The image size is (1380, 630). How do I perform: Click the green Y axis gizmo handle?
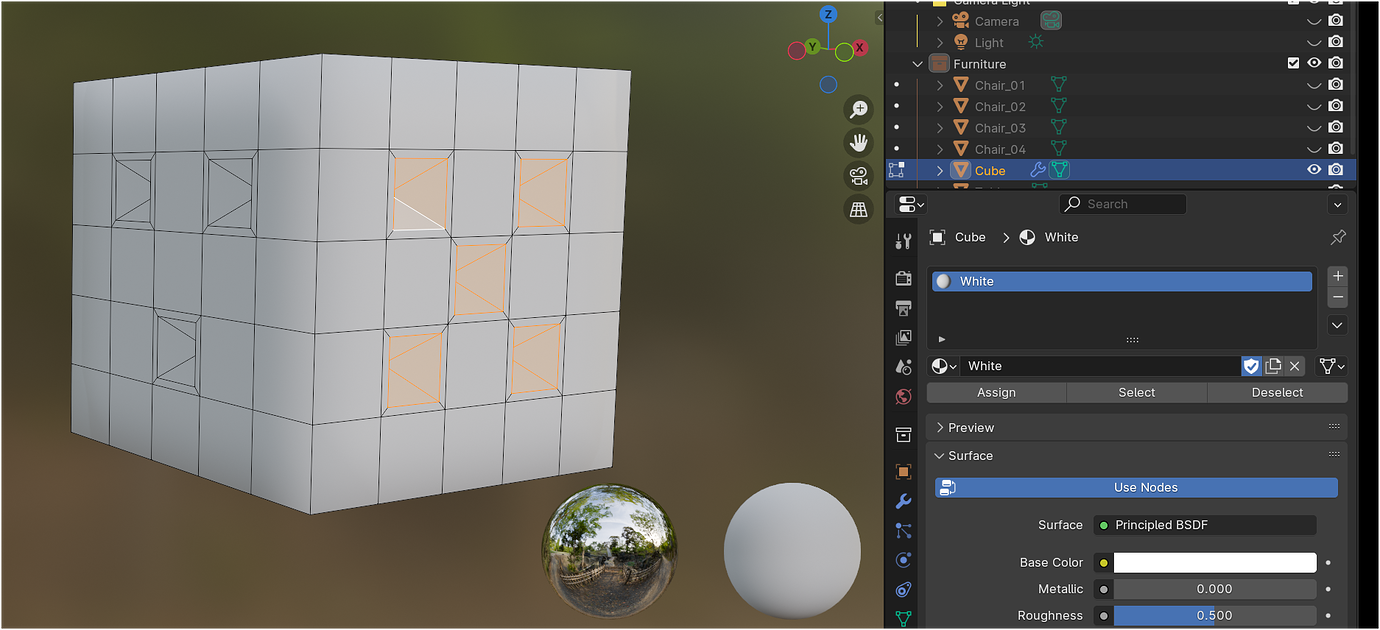point(813,47)
